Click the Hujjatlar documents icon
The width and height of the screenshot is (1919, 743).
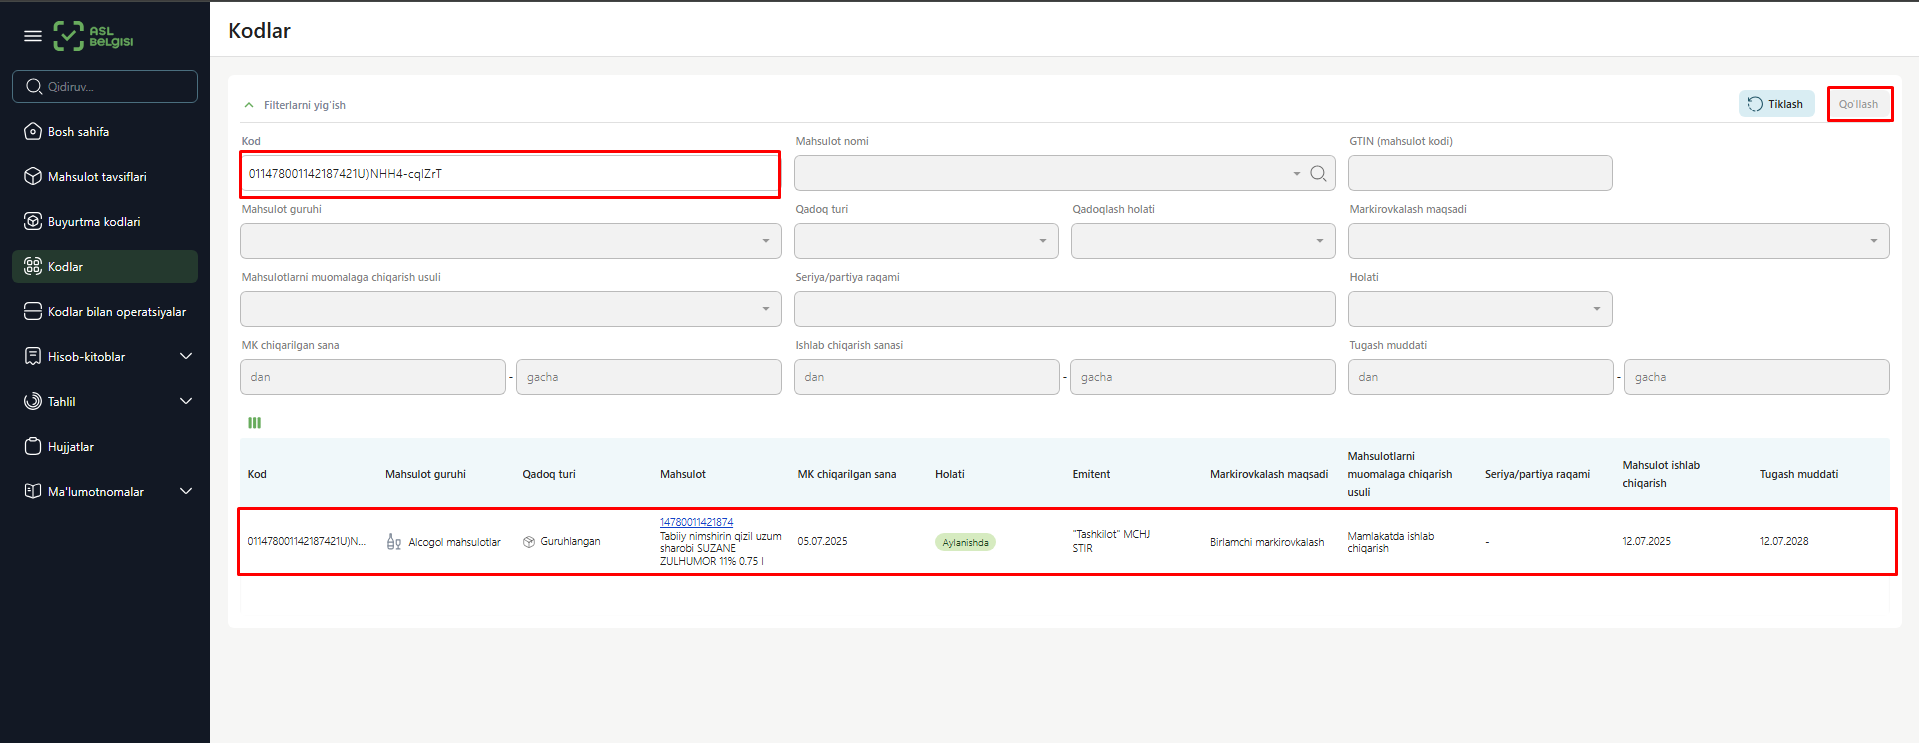pyautogui.click(x=33, y=447)
